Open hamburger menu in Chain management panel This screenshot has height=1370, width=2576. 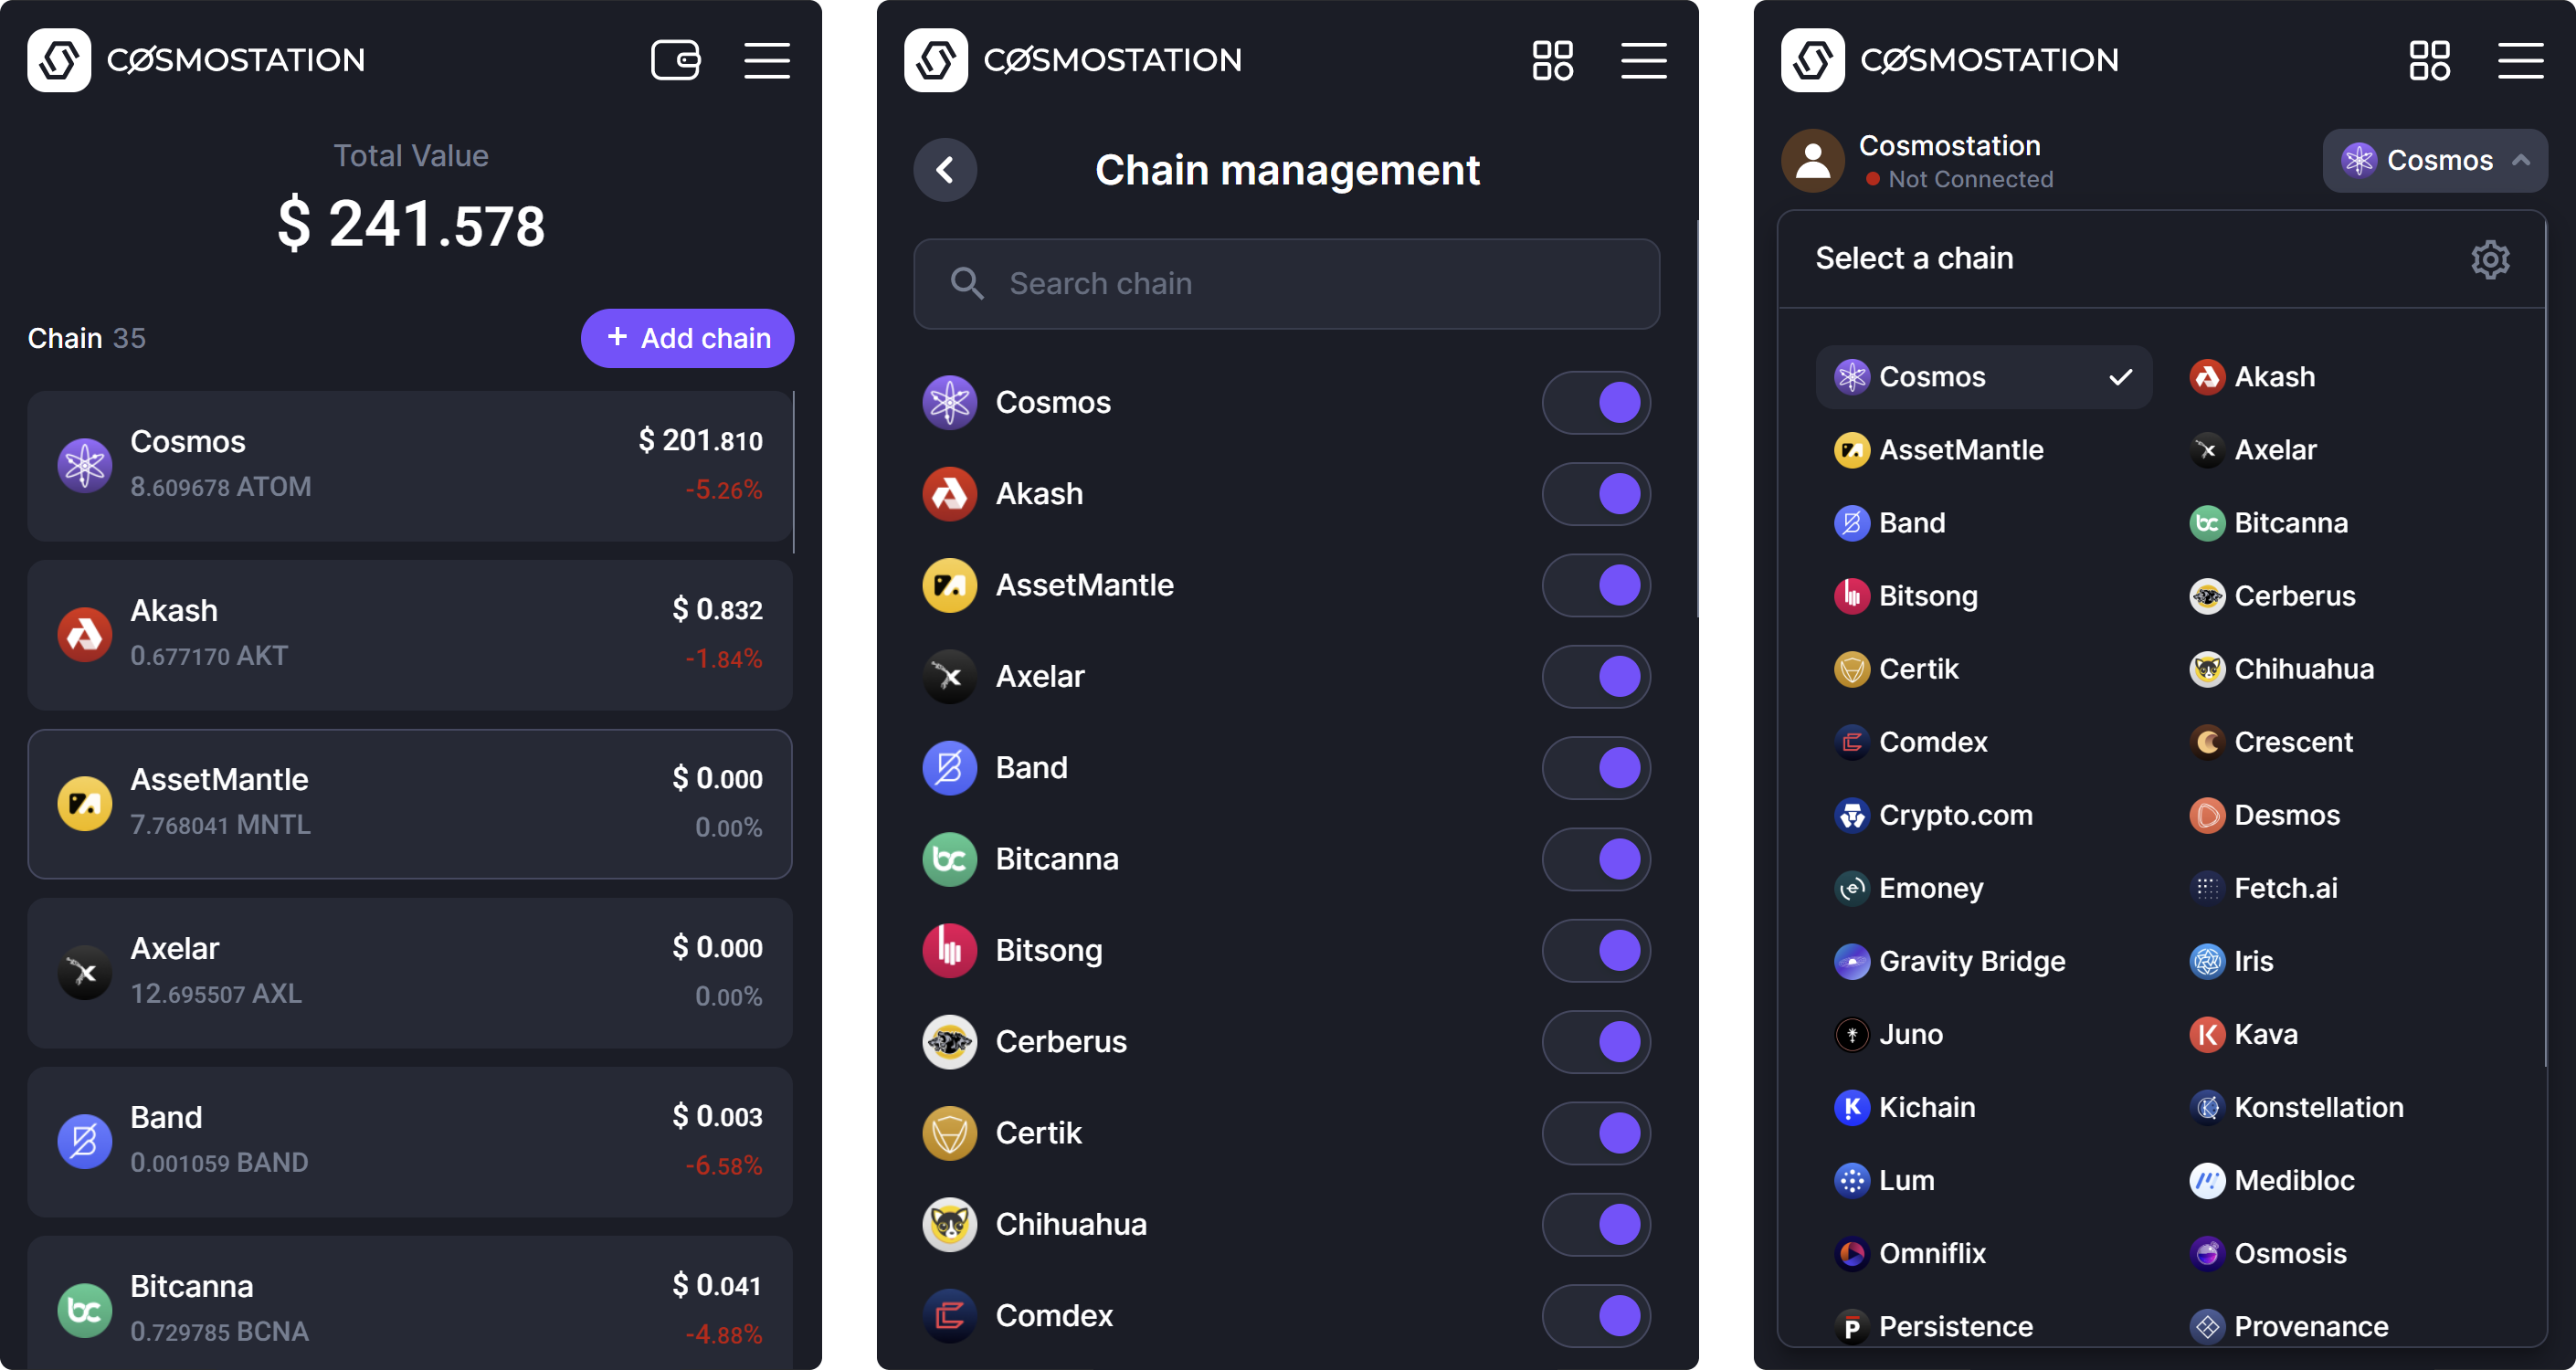(x=1644, y=60)
